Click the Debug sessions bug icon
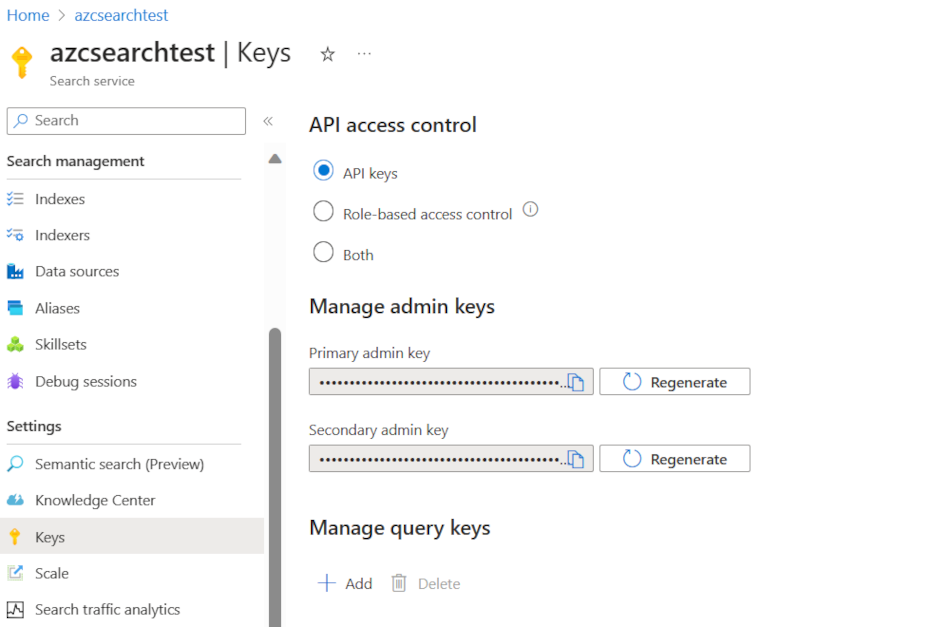This screenshot has height=627, width=950. pyautogui.click(x=15, y=382)
